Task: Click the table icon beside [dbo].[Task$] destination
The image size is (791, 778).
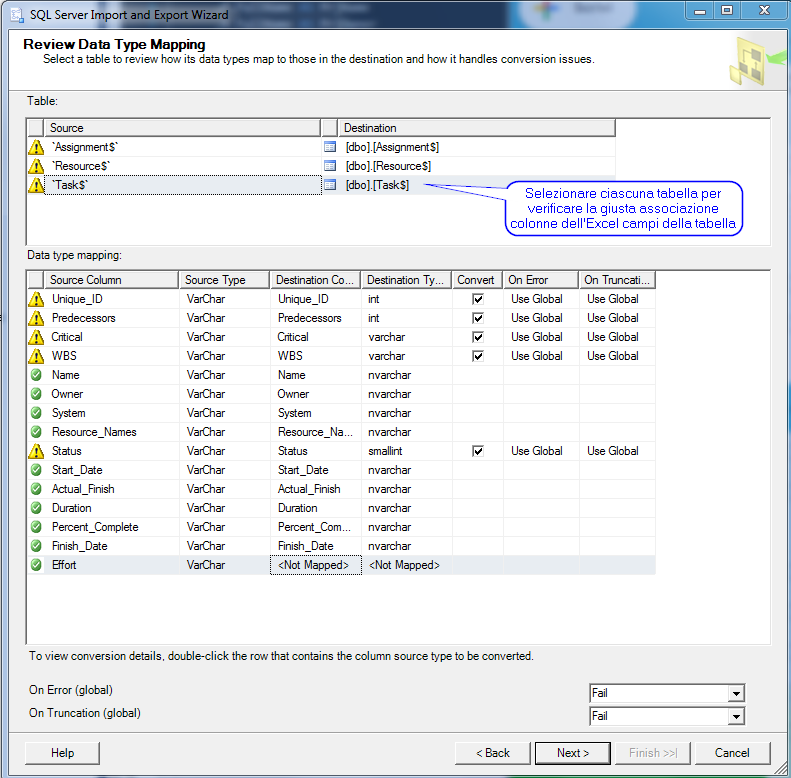Action: click(330, 185)
